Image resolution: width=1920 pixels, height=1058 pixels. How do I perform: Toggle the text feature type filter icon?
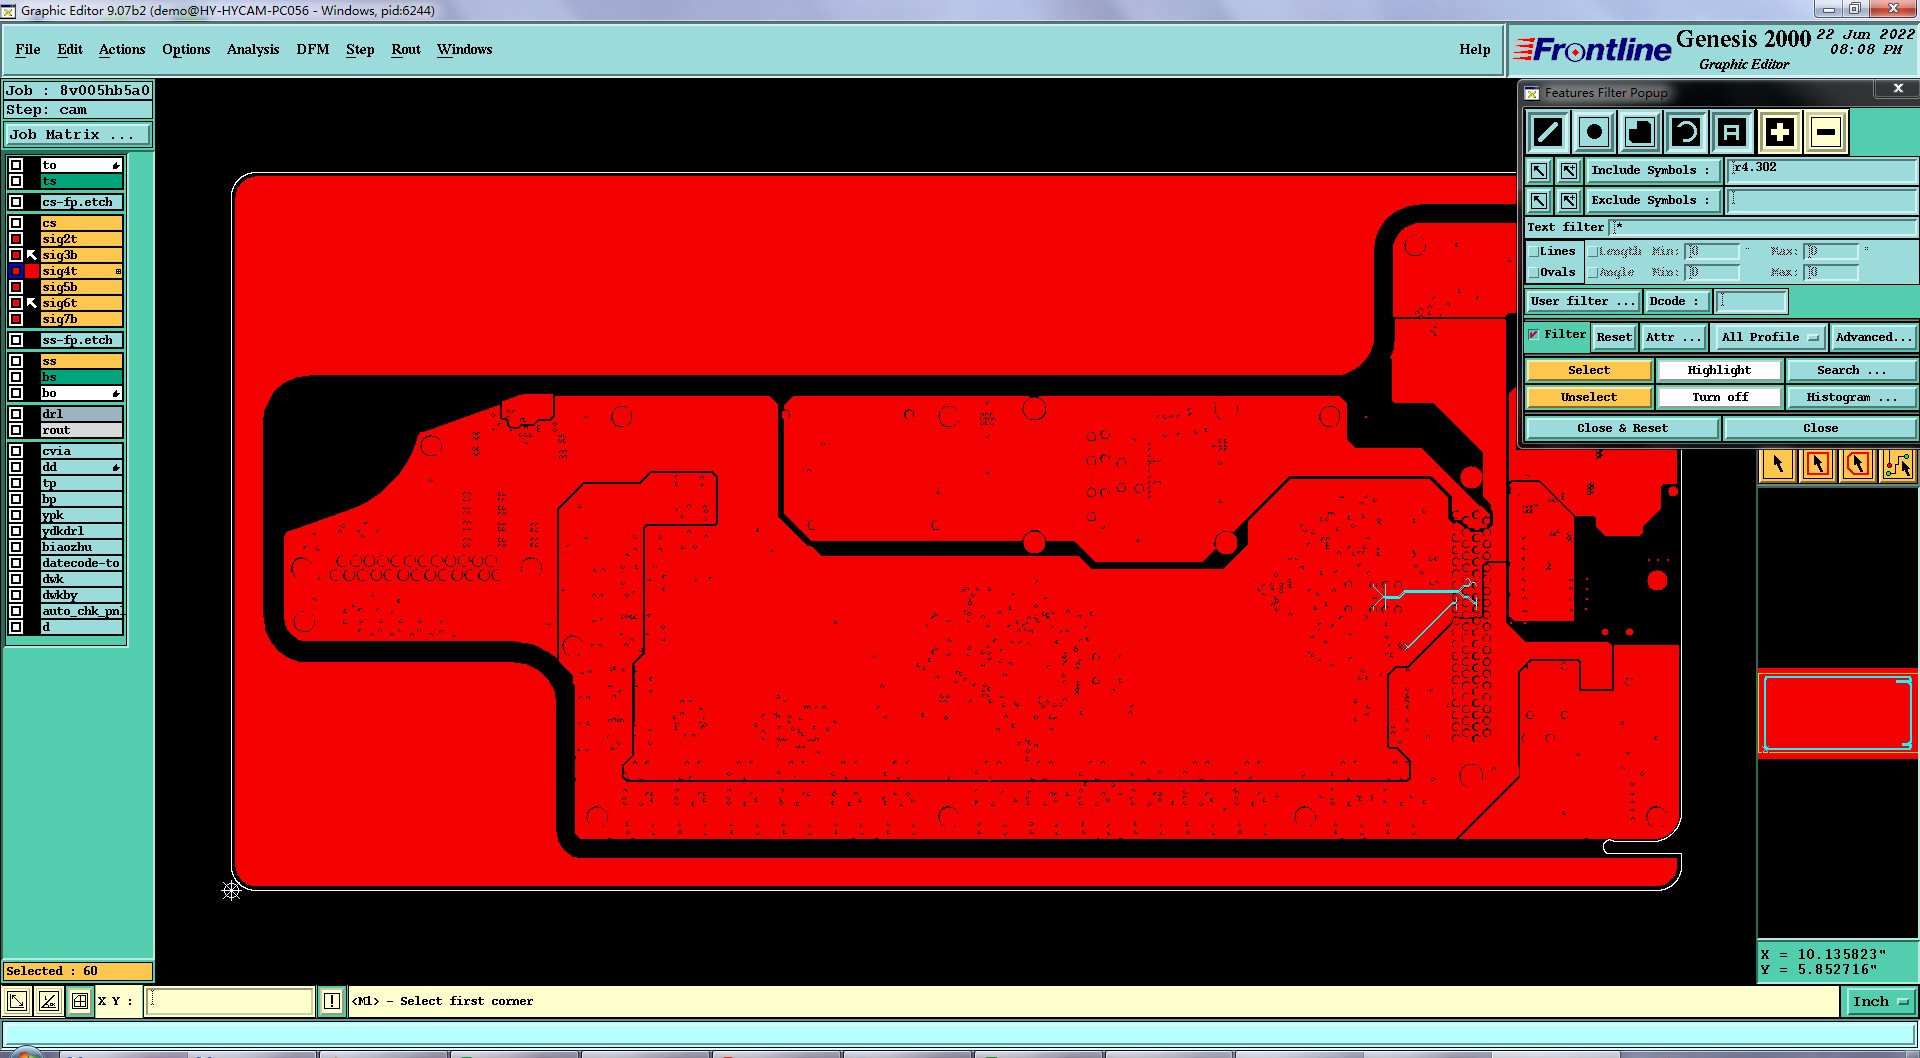point(1732,132)
